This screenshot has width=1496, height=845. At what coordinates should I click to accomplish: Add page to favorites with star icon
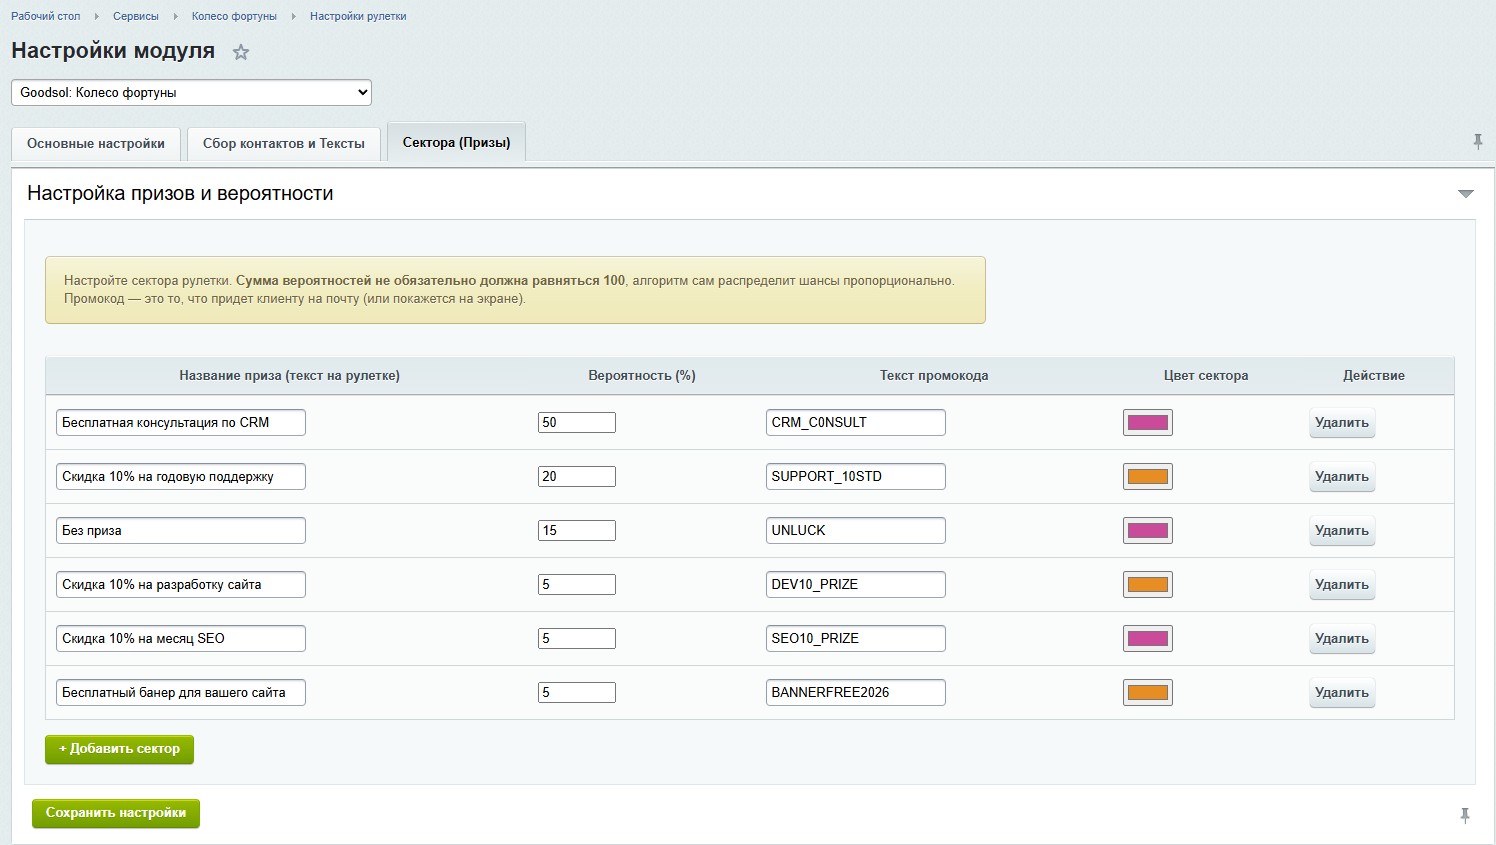coord(241,52)
